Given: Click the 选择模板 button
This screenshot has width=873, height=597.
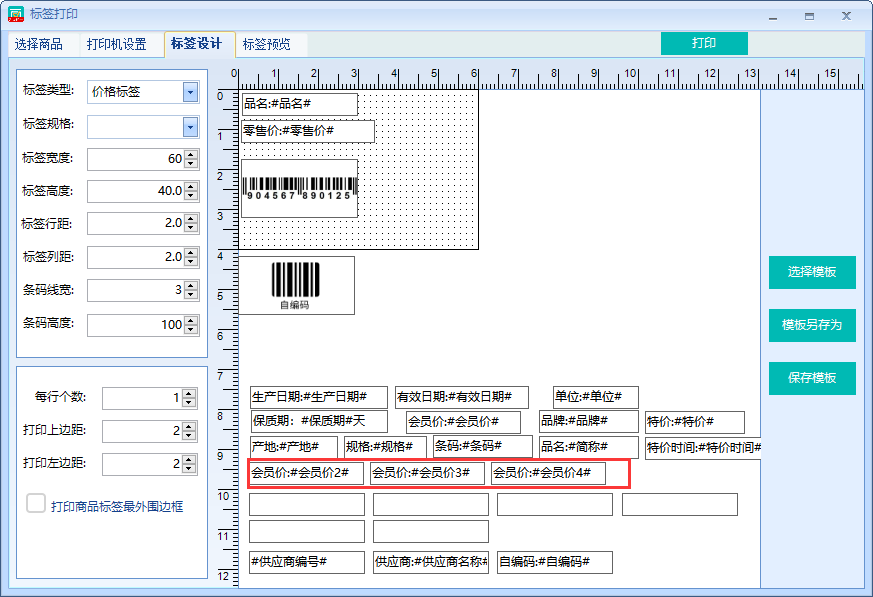Looking at the screenshot, I should tap(812, 272).
